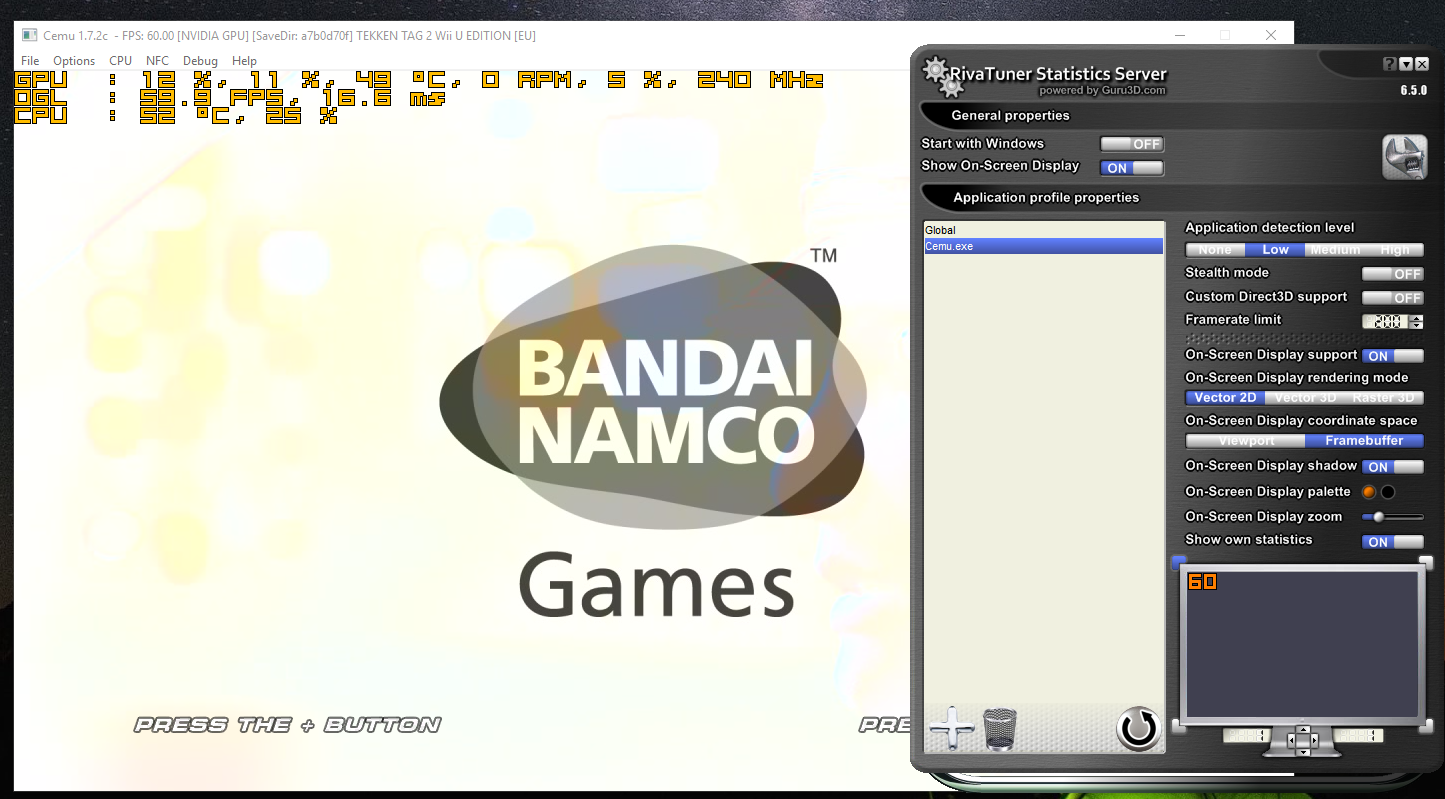Snap OSD to top-right corner marker
The height and width of the screenshot is (799, 1445).
coord(1426,562)
